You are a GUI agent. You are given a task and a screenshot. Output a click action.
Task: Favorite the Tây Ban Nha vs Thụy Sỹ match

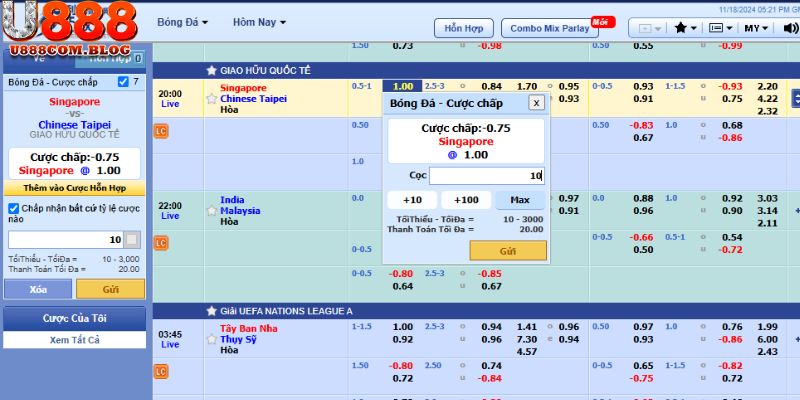coord(212,339)
